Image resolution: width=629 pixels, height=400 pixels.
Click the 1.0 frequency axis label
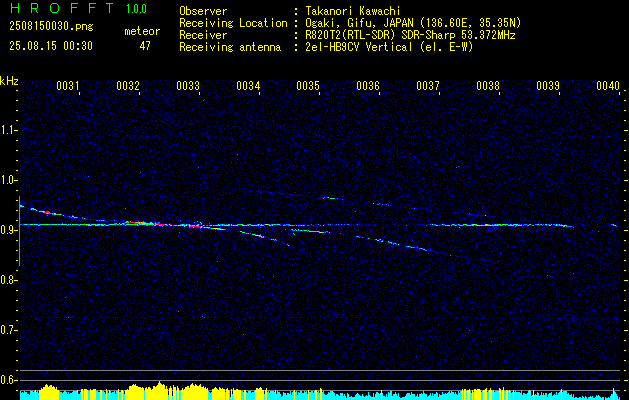(8, 180)
